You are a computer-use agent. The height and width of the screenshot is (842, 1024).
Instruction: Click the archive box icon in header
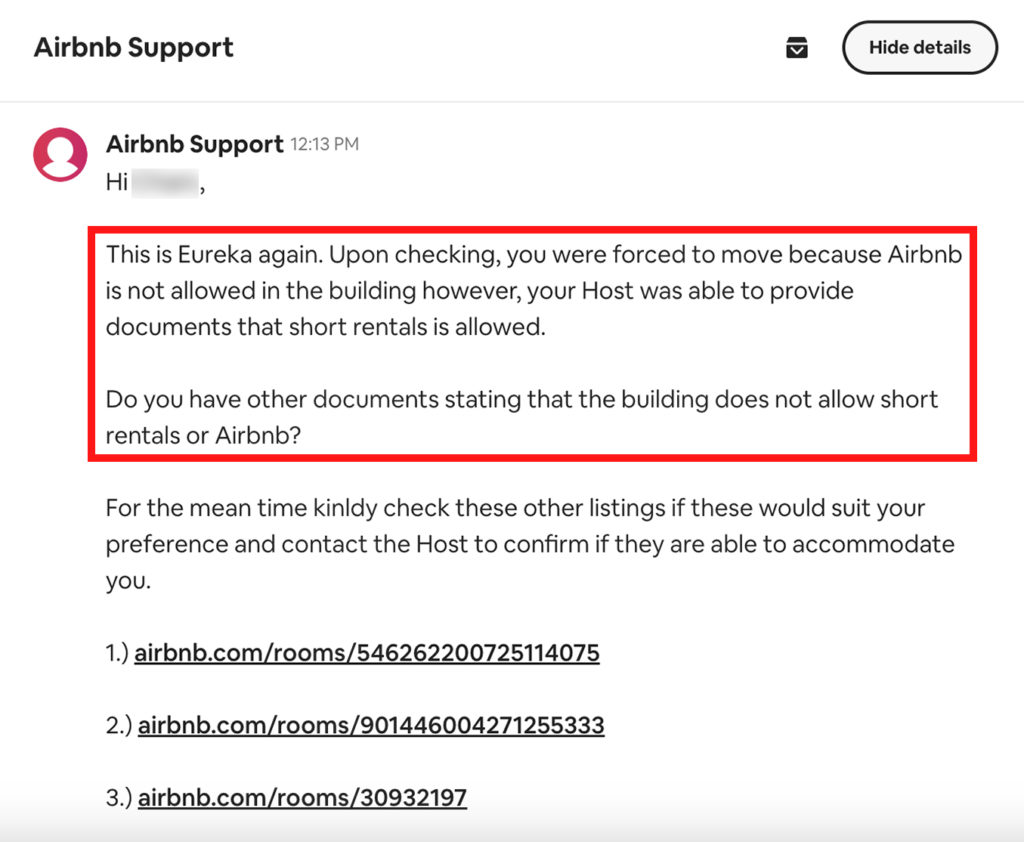tap(796, 48)
